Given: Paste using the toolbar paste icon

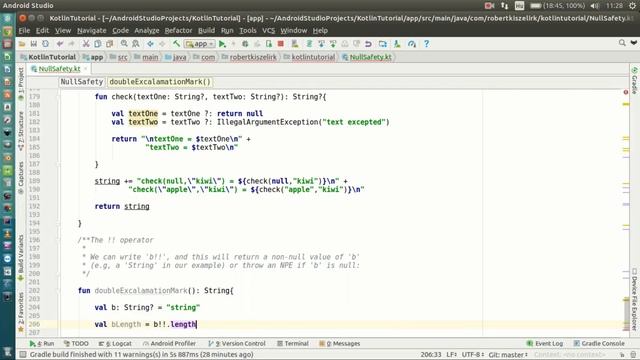Looking at the screenshot, I should [x=109, y=44].
